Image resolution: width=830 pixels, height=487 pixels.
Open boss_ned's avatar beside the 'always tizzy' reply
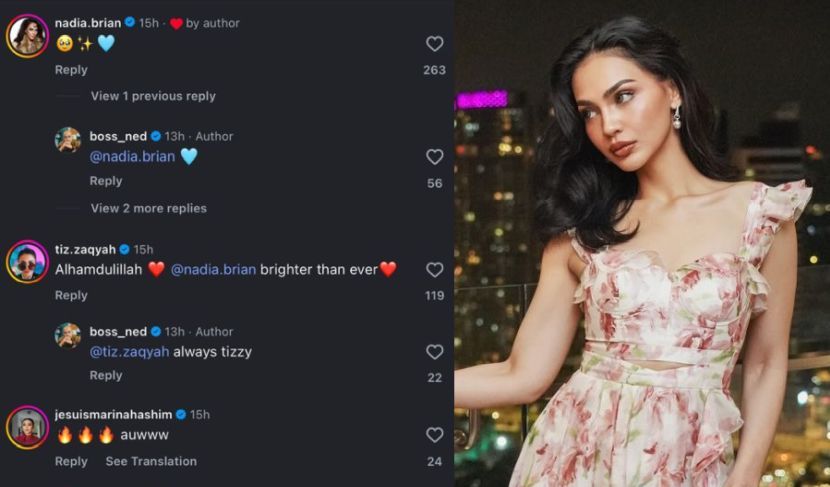(68, 335)
